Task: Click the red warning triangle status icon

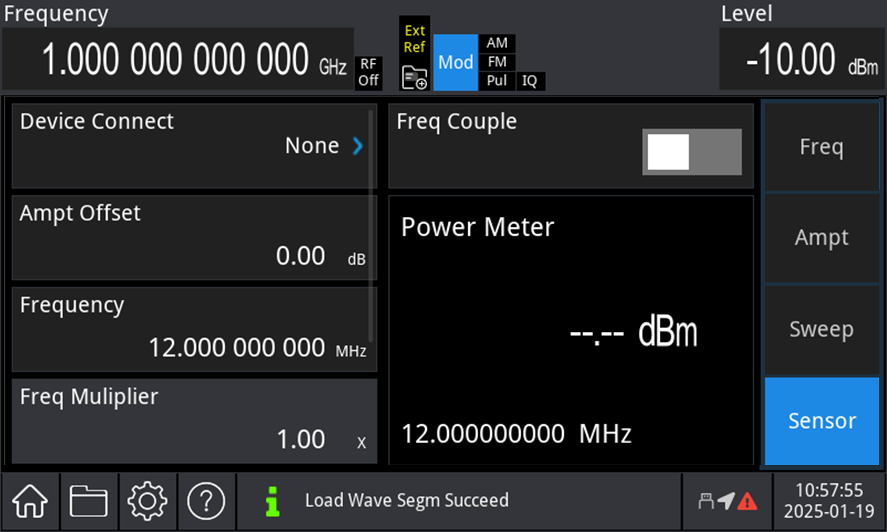Action: tap(747, 500)
